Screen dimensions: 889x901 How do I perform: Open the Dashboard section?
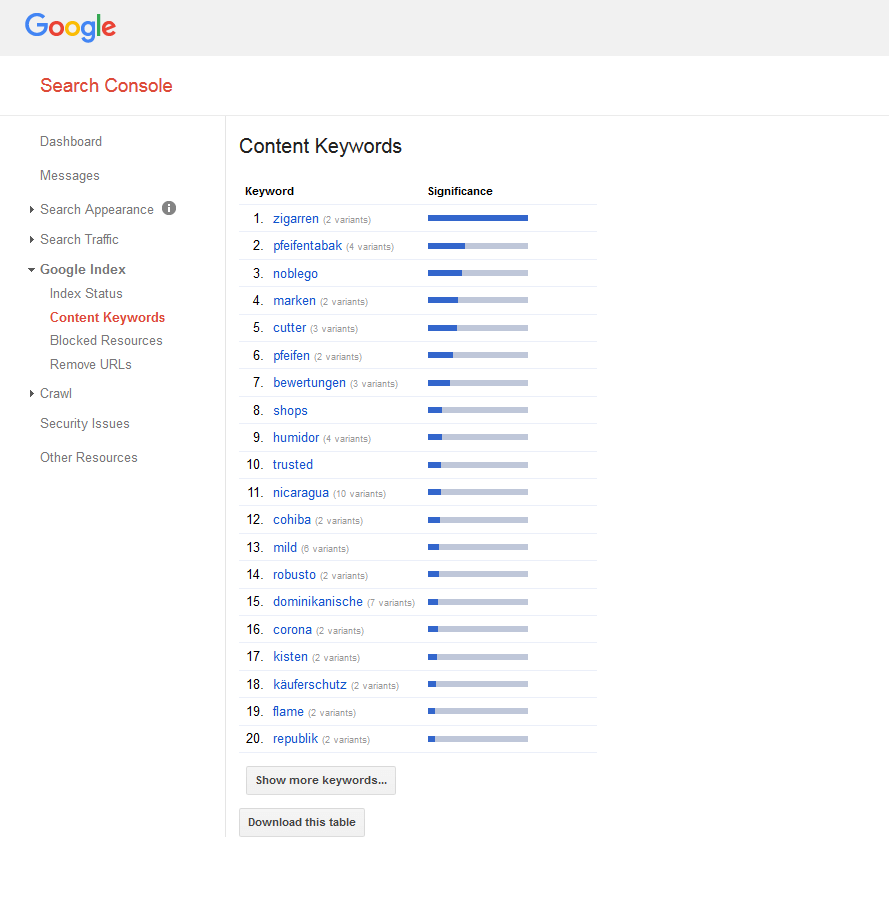[x=71, y=141]
